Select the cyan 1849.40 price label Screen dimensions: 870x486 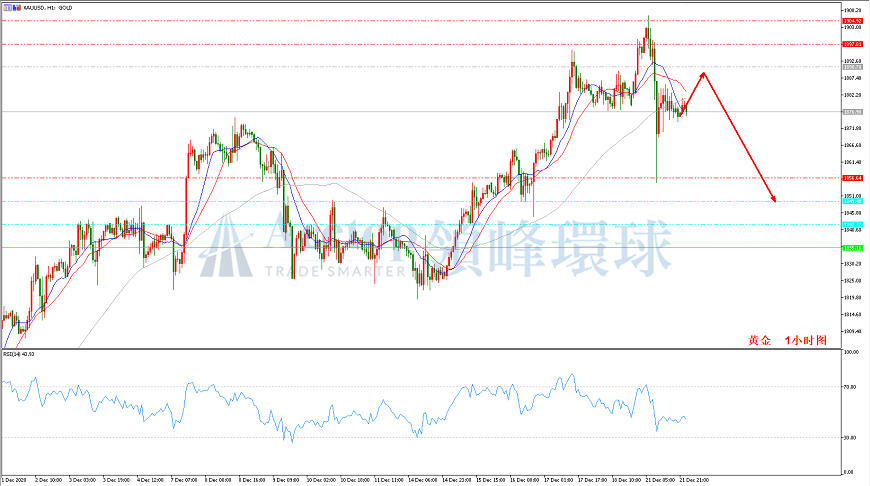click(853, 201)
